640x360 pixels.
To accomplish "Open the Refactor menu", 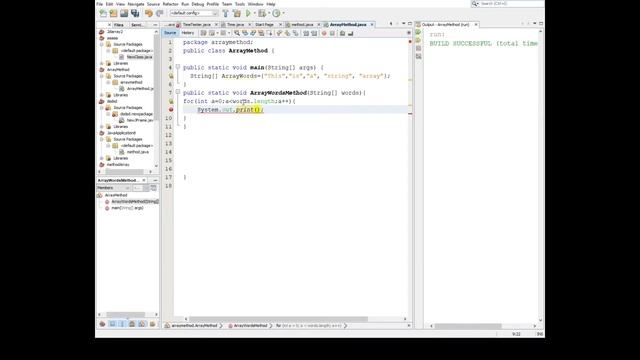I will 171,4.
